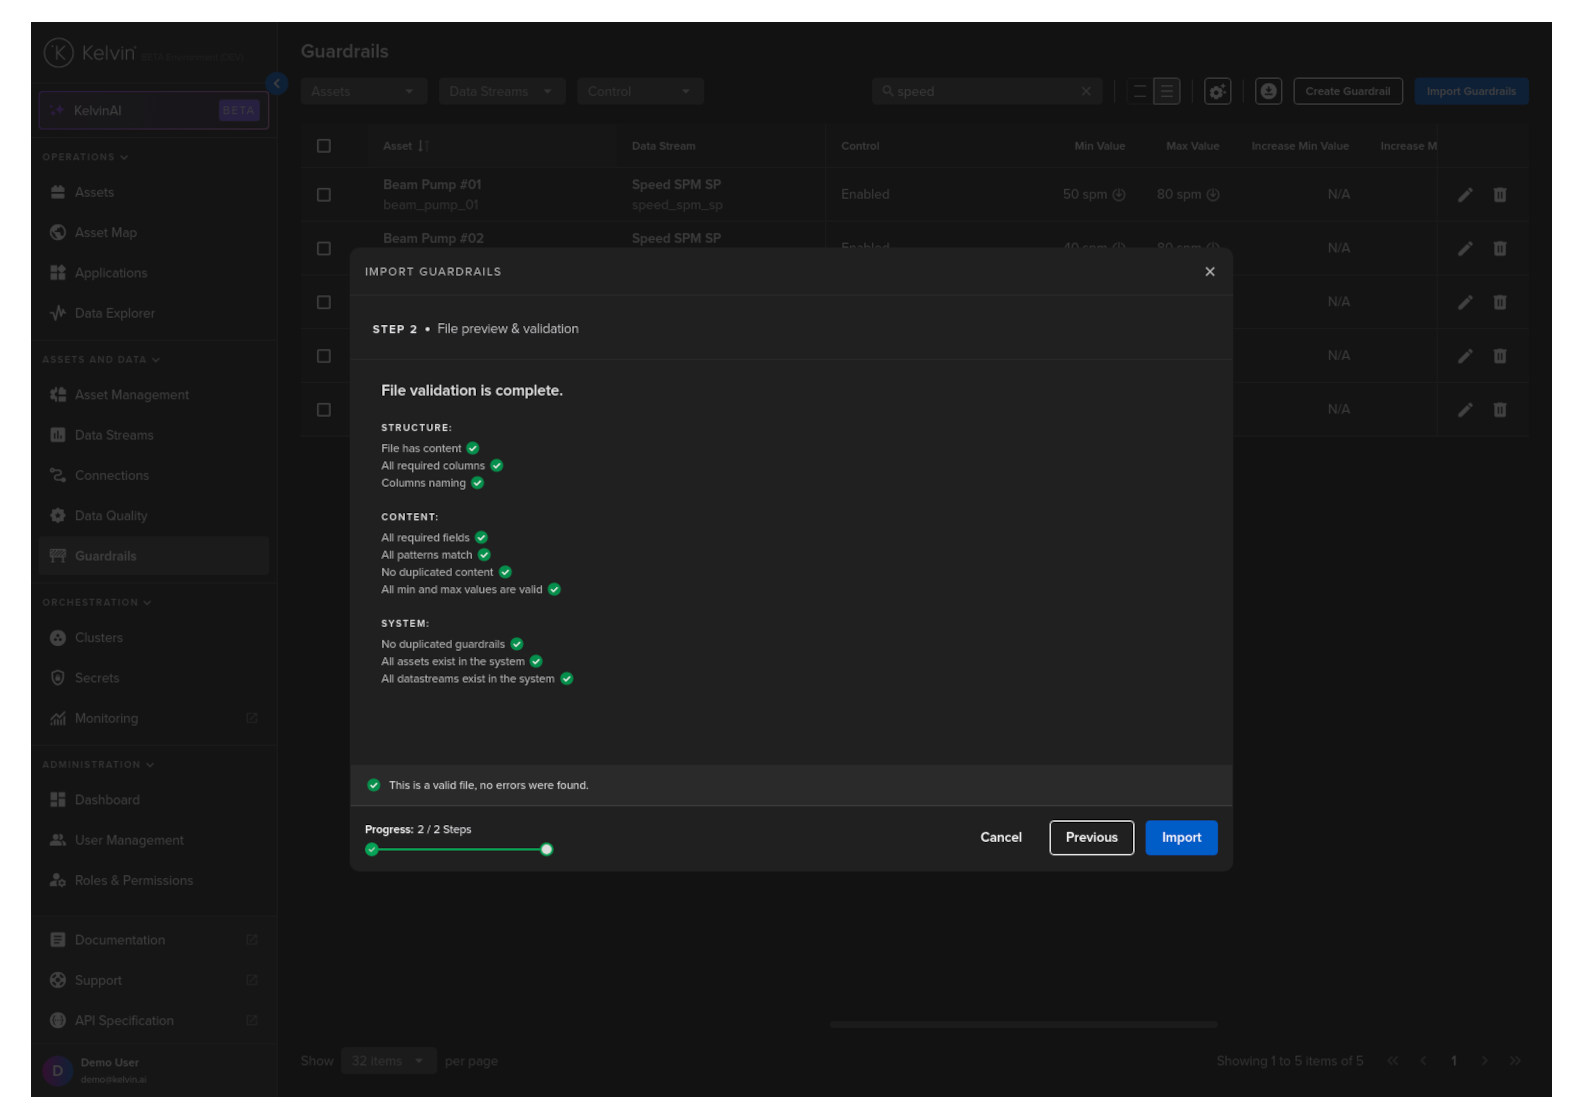Clear the speed search with the X icon
1584x1120 pixels.
pos(1086,92)
